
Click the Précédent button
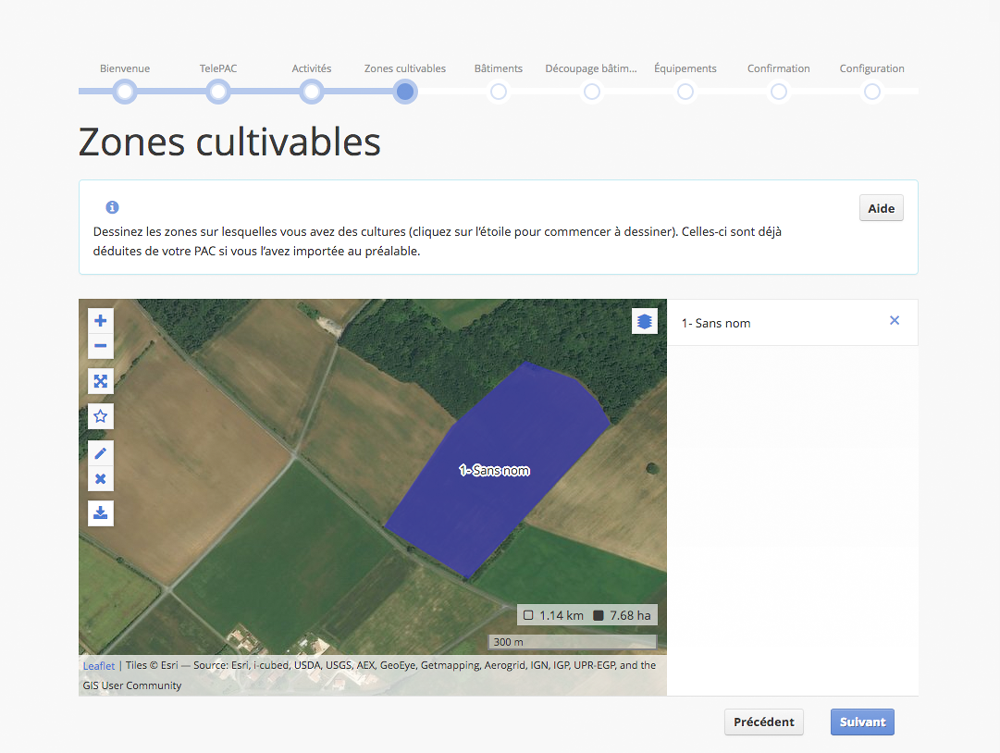tap(763, 722)
